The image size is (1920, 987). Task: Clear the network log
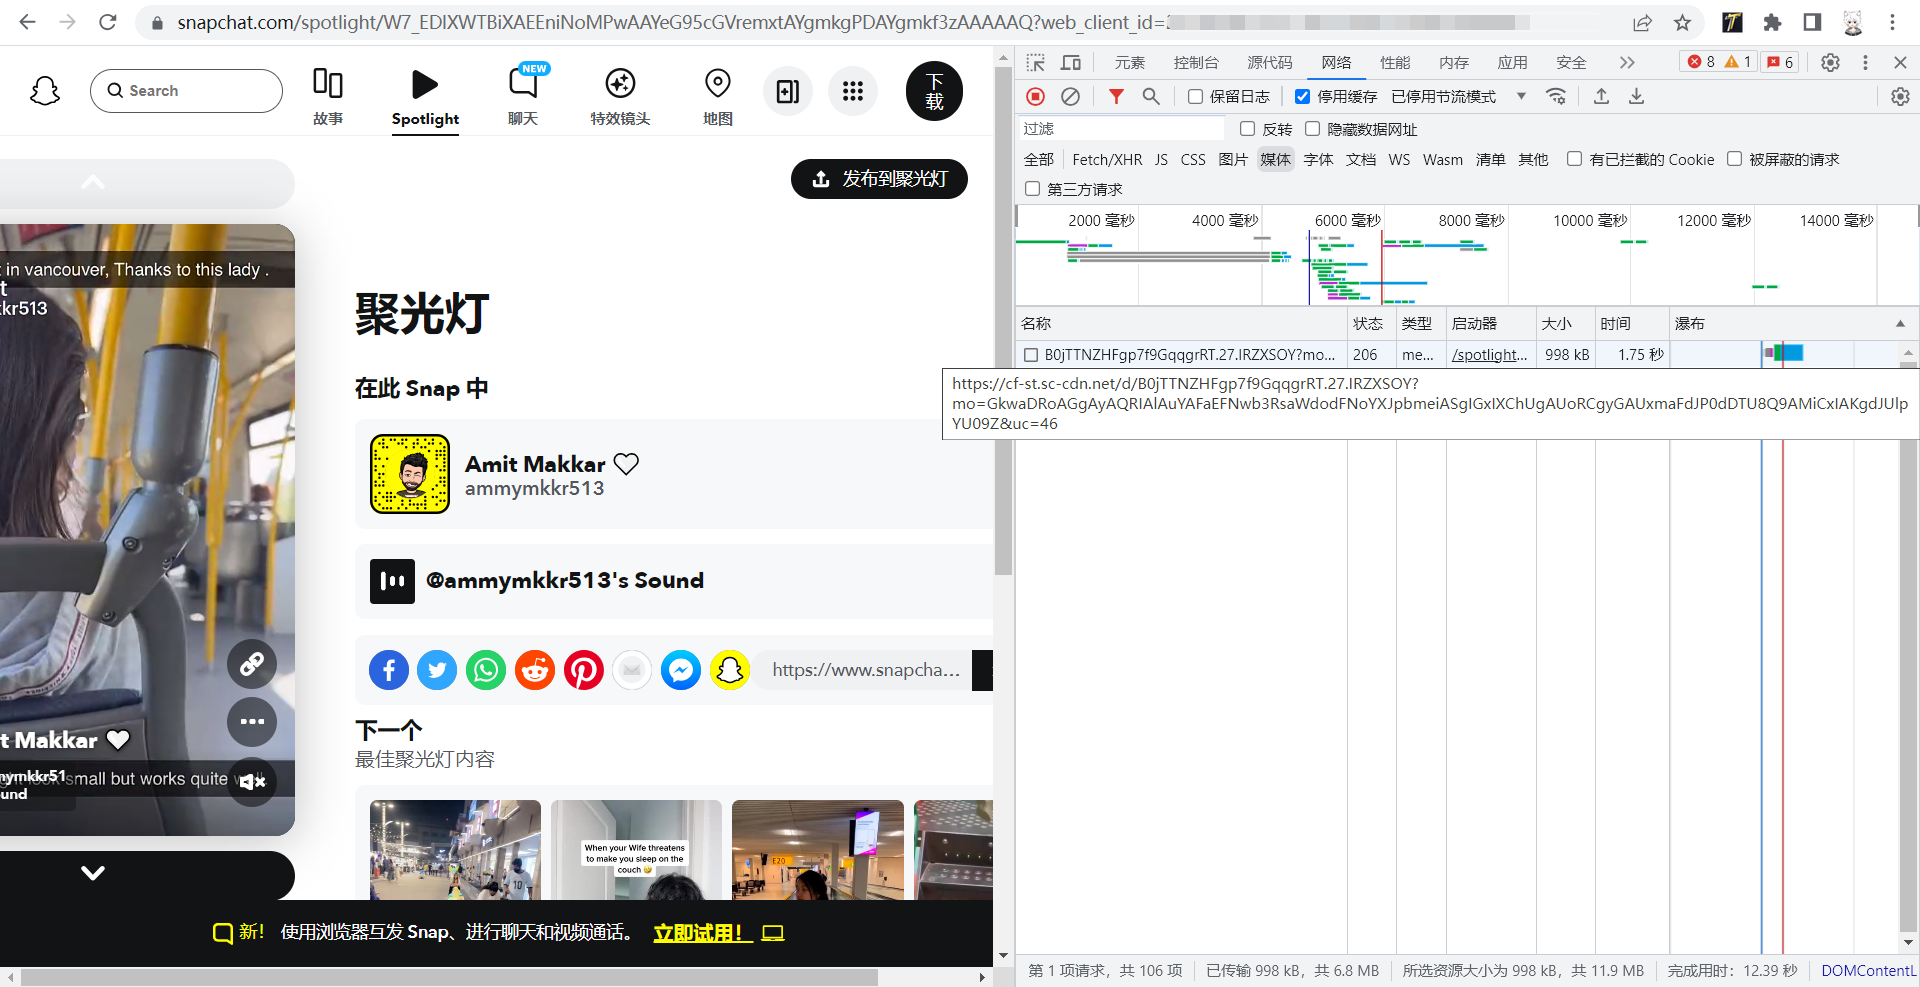pos(1070,96)
